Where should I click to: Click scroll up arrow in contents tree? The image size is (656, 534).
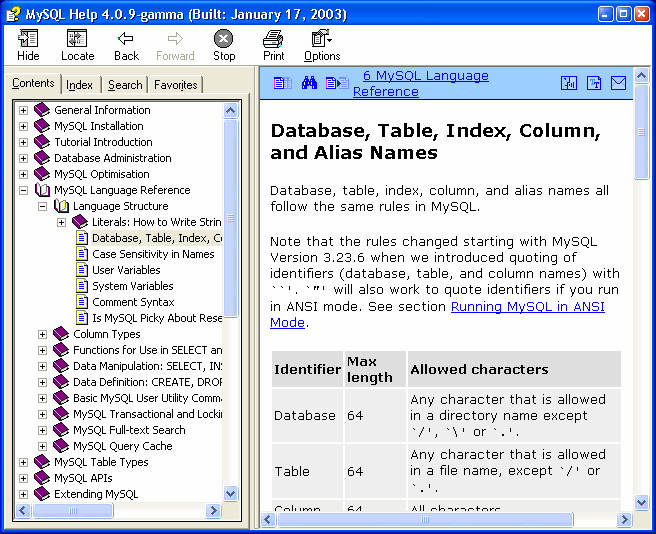point(231,110)
